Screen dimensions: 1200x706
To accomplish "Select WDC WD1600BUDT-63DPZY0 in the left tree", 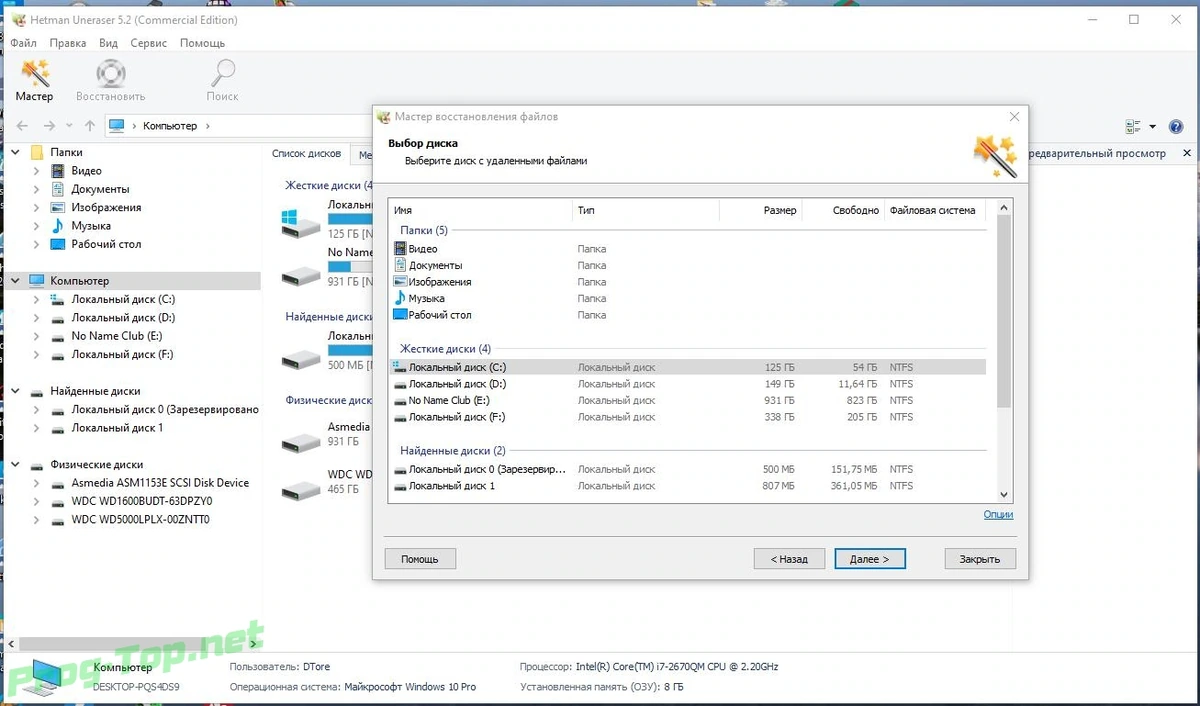I will tap(142, 501).
